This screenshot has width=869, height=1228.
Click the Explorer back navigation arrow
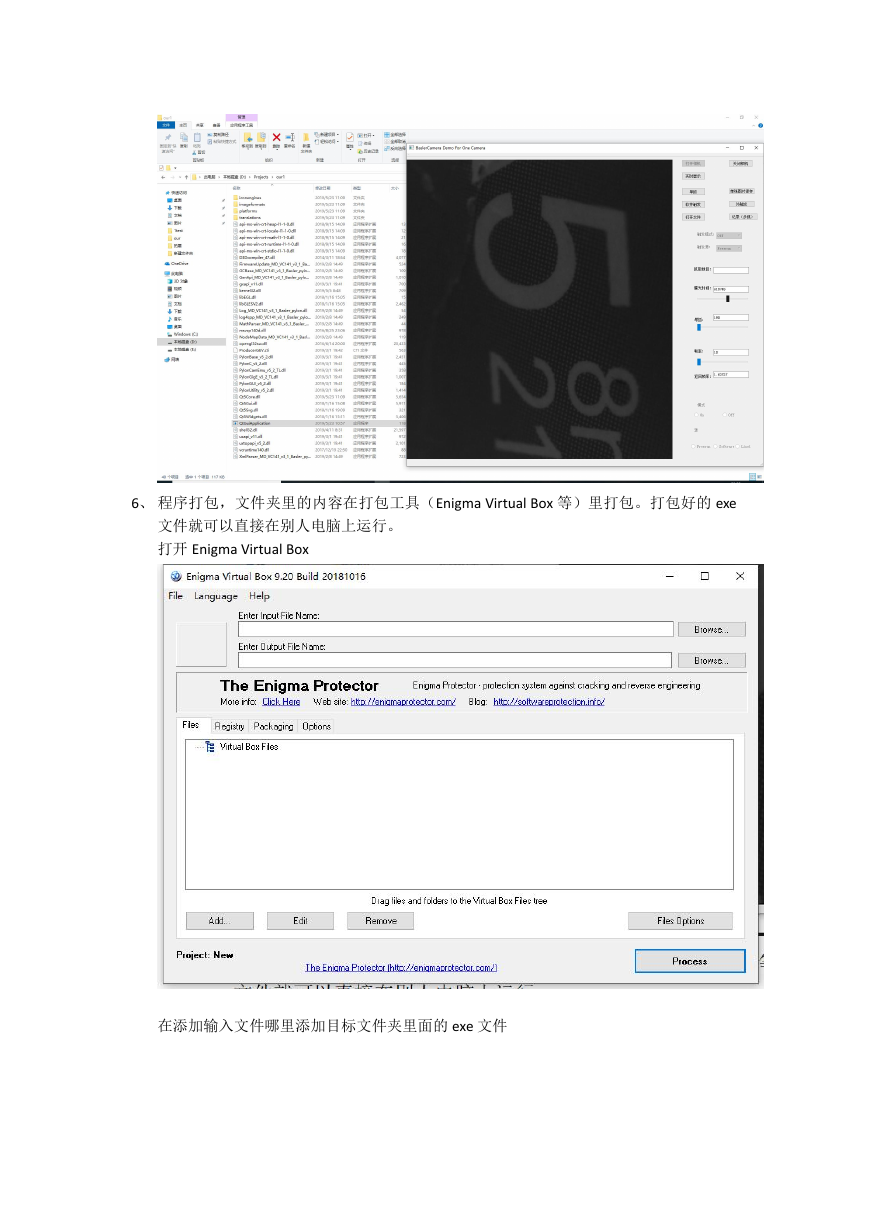pos(163,177)
